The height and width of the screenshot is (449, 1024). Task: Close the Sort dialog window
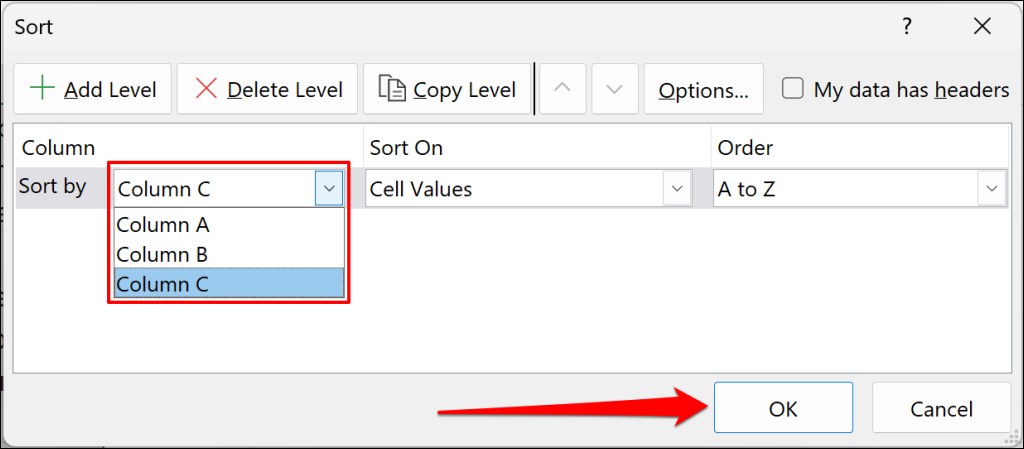tap(979, 26)
